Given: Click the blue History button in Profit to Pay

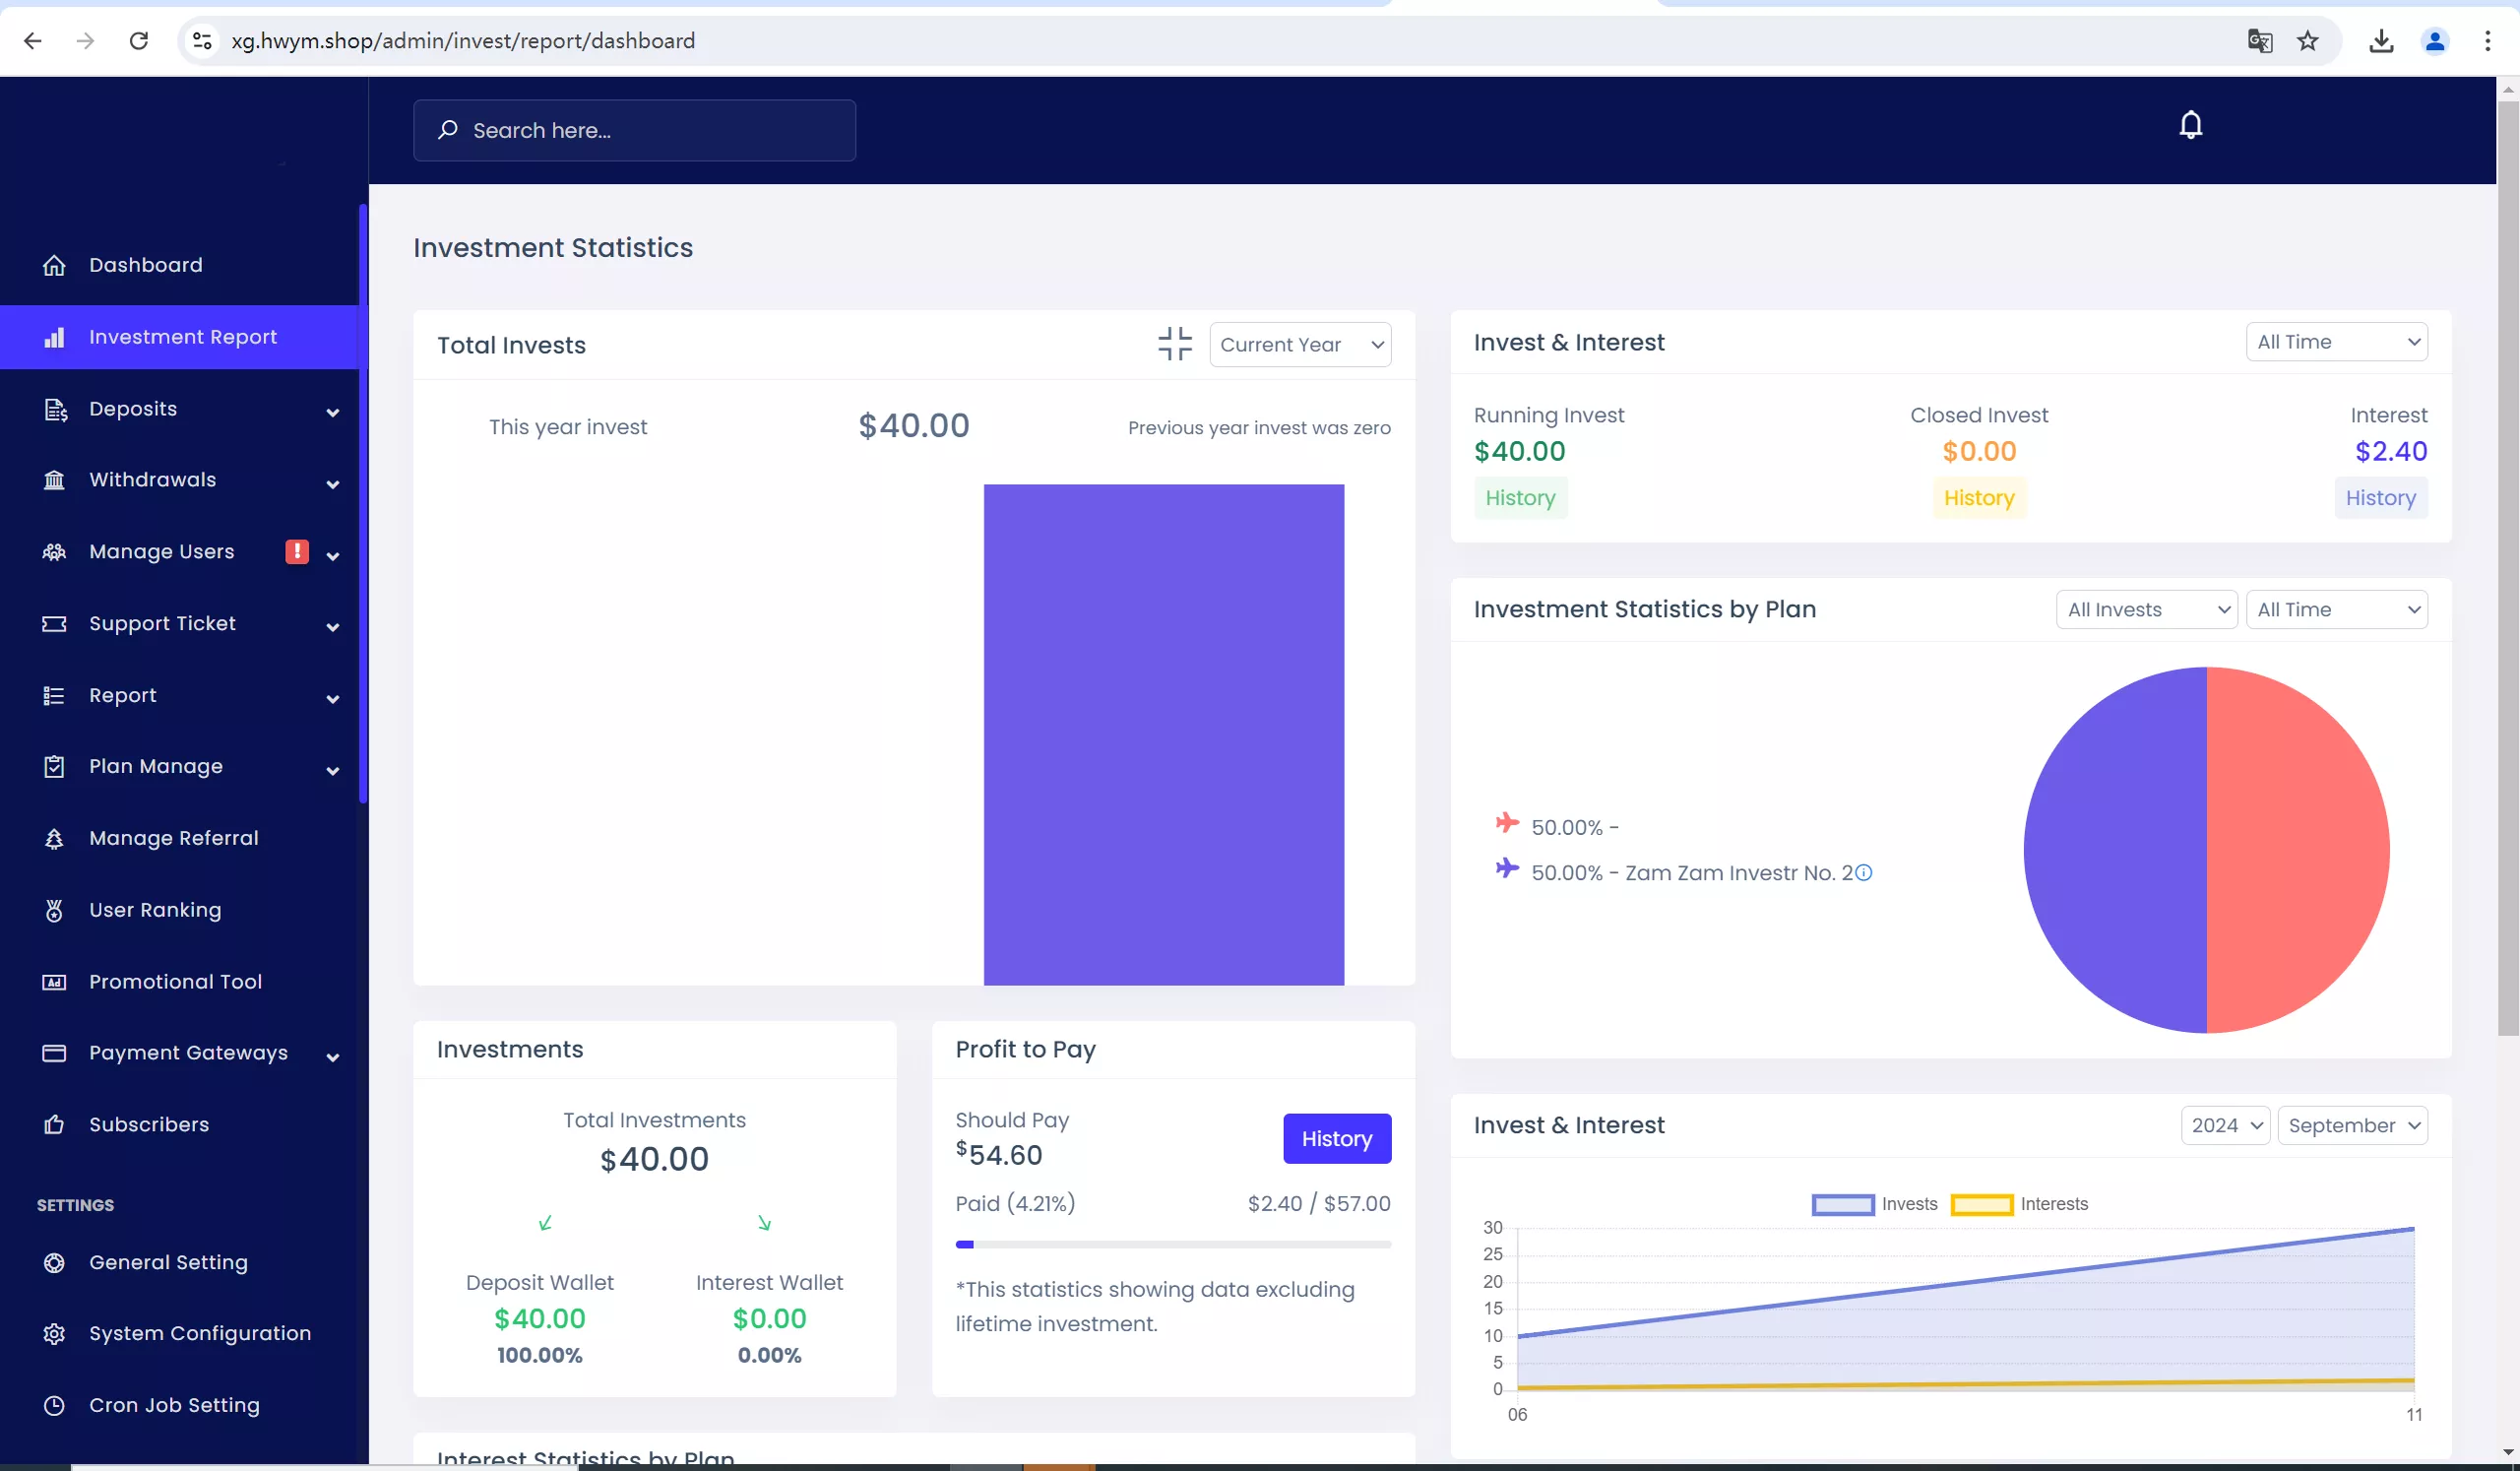Looking at the screenshot, I should pos(1336,1139).
